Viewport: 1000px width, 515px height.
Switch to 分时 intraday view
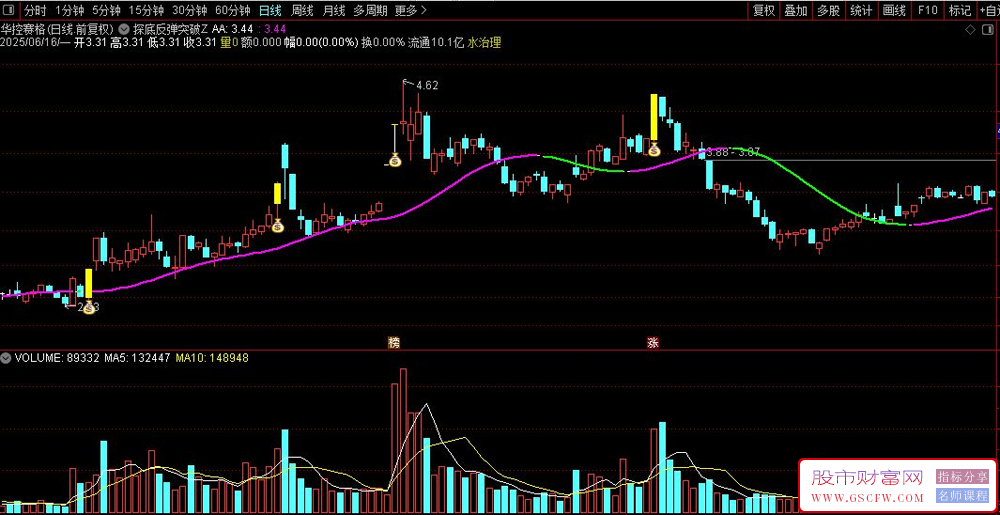click(34, 10)
